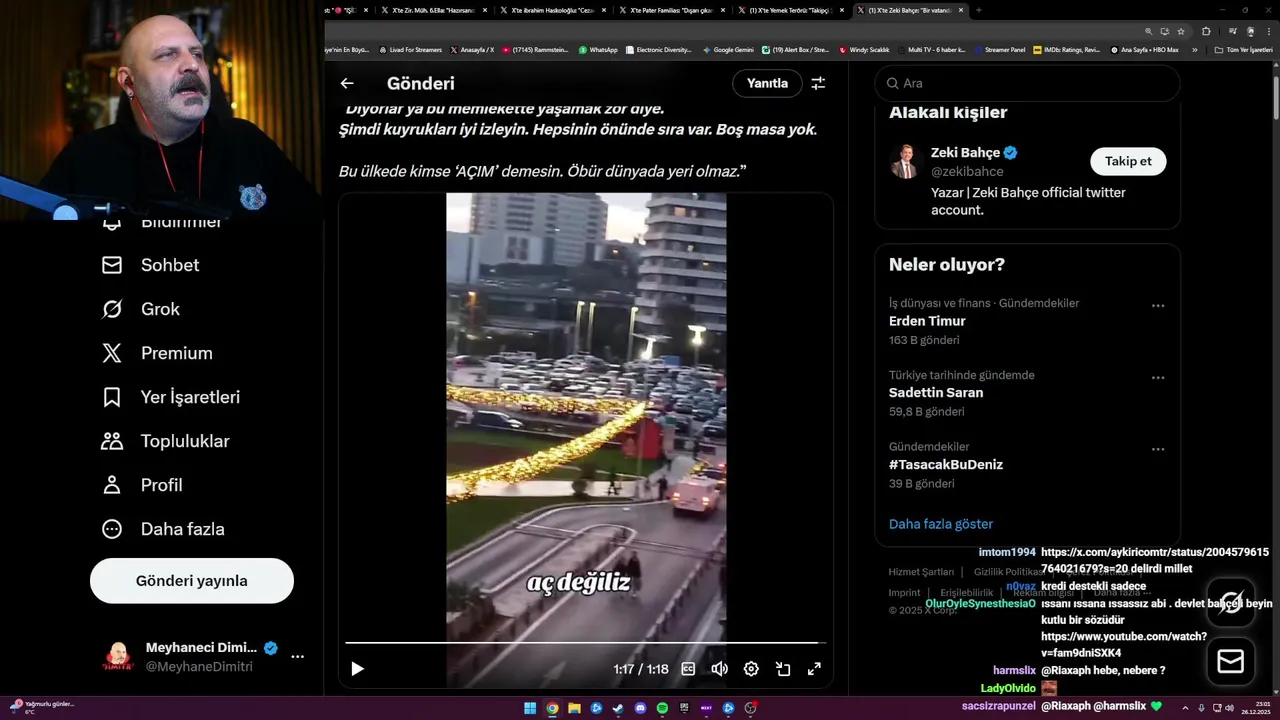Click the video progress bar
This screenshot has height=720, width=1280.
click(x=585, y=643)
